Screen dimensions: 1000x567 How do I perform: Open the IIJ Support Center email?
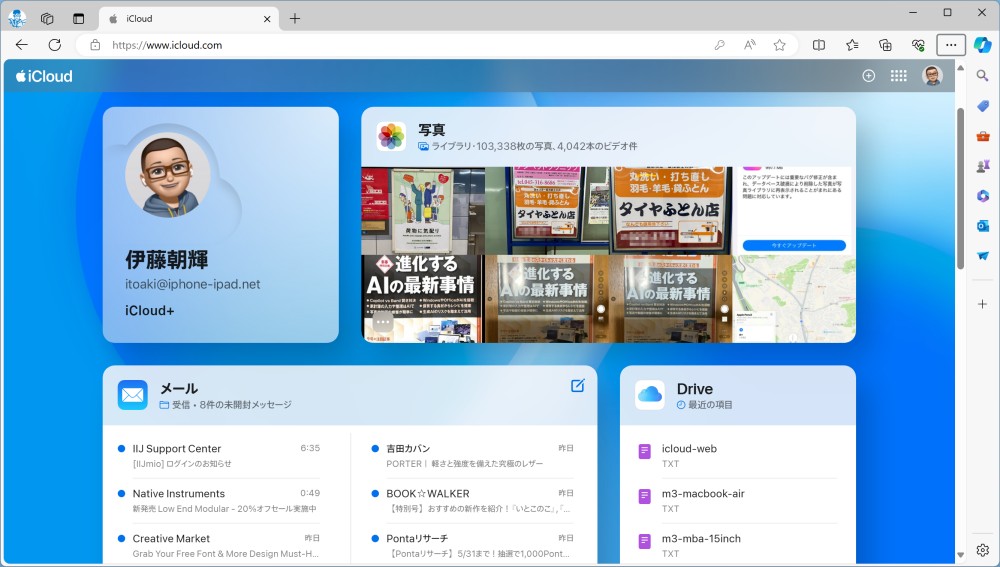pos(219,456)
